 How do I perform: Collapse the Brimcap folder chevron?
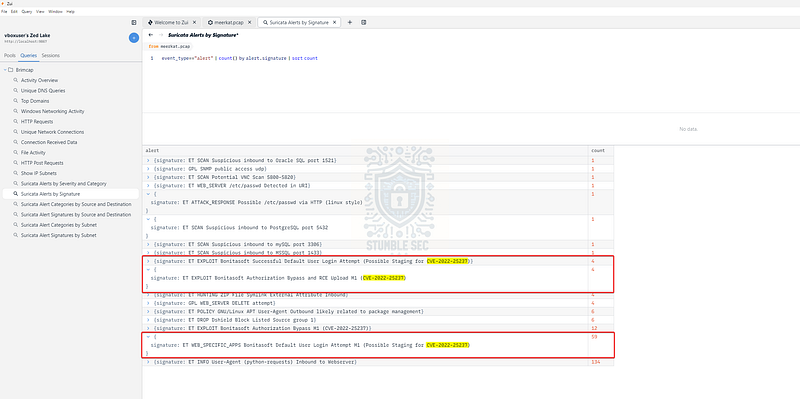click(5, 70)
